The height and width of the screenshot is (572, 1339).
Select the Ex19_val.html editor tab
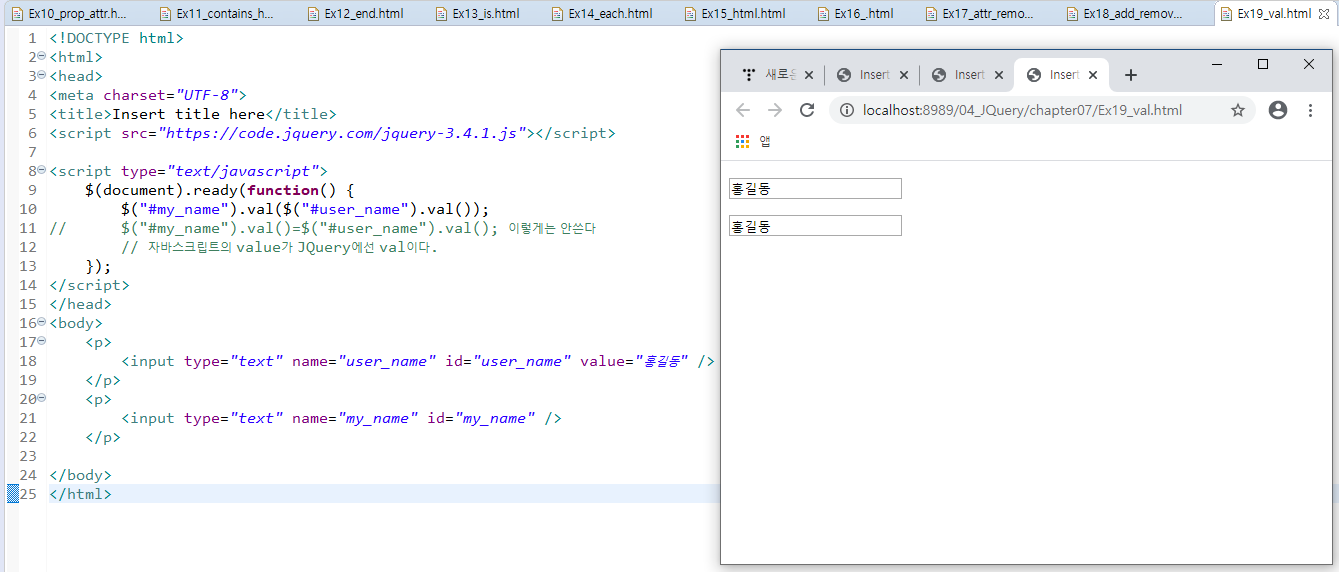(1273, 14)
